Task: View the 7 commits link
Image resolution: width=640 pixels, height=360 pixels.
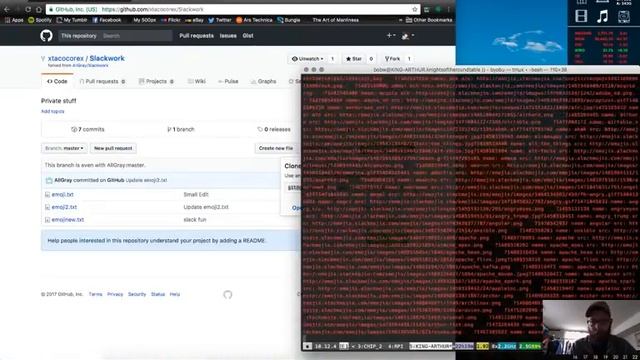Action: [x=88, y=129]
